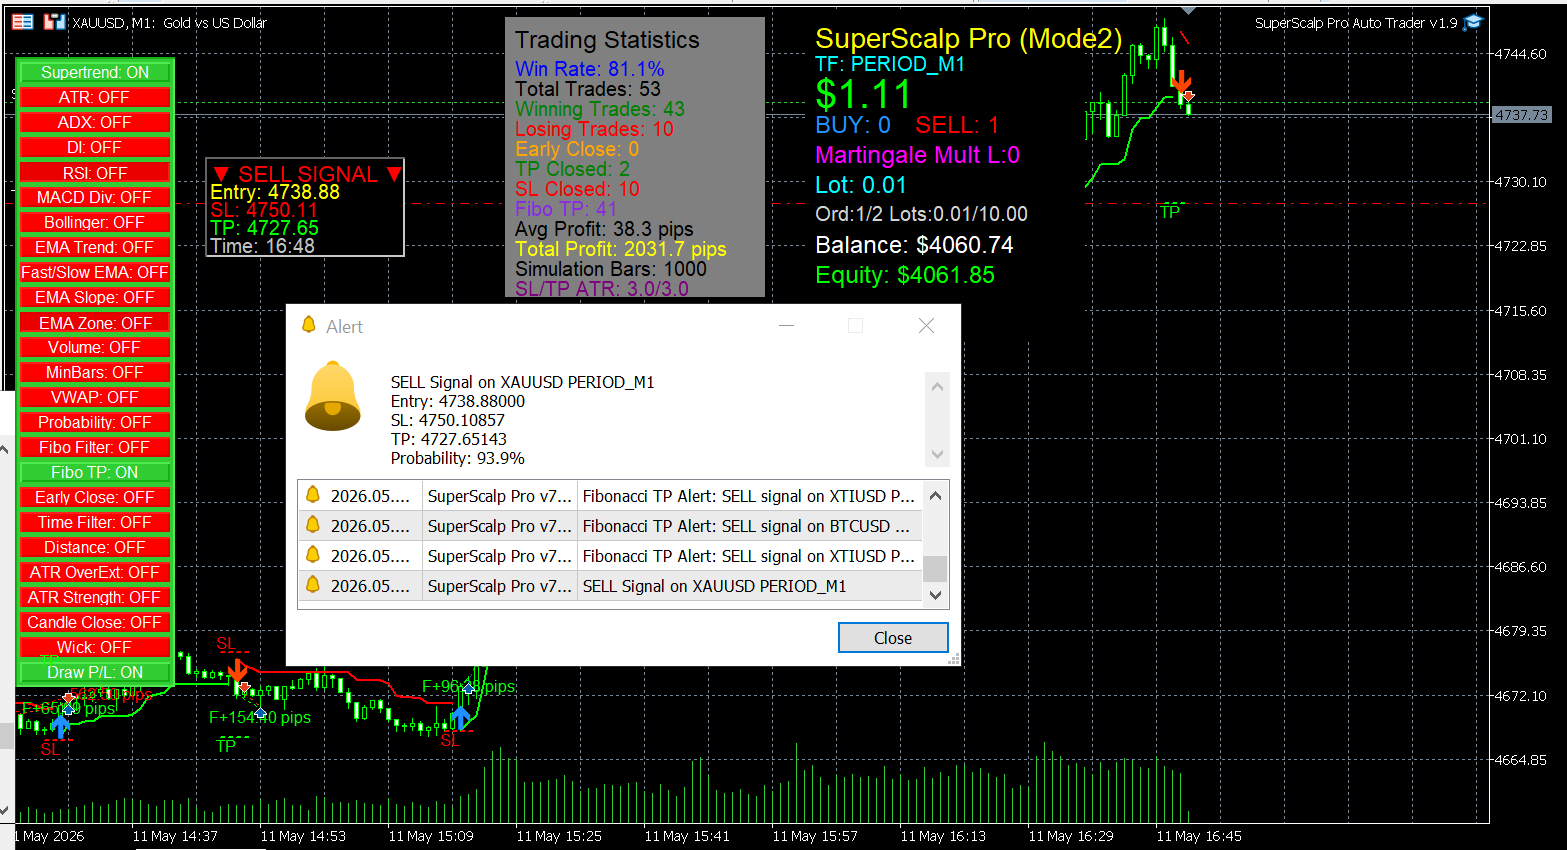The height and width of the screenshot is (850, 1567).
Task: Select the BTCUSD Fibonacci TP alert row
Action: pyautogui.click(x=610, y=526)
